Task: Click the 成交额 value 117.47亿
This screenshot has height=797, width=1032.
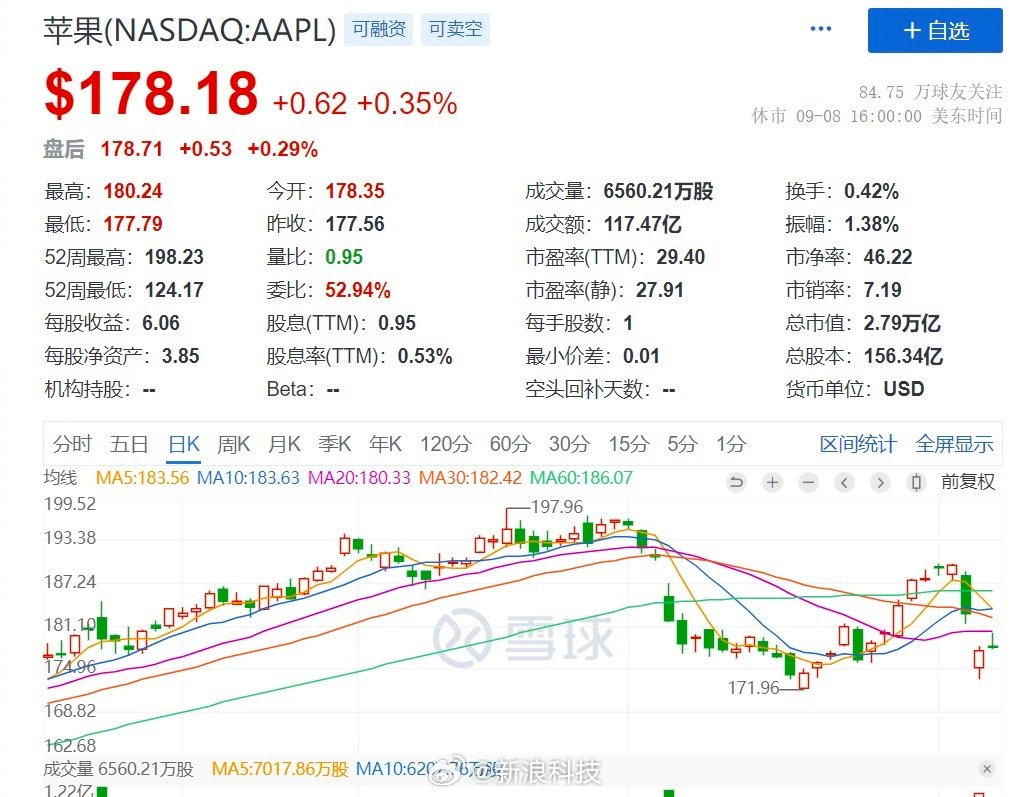Action: pos(642,224)
